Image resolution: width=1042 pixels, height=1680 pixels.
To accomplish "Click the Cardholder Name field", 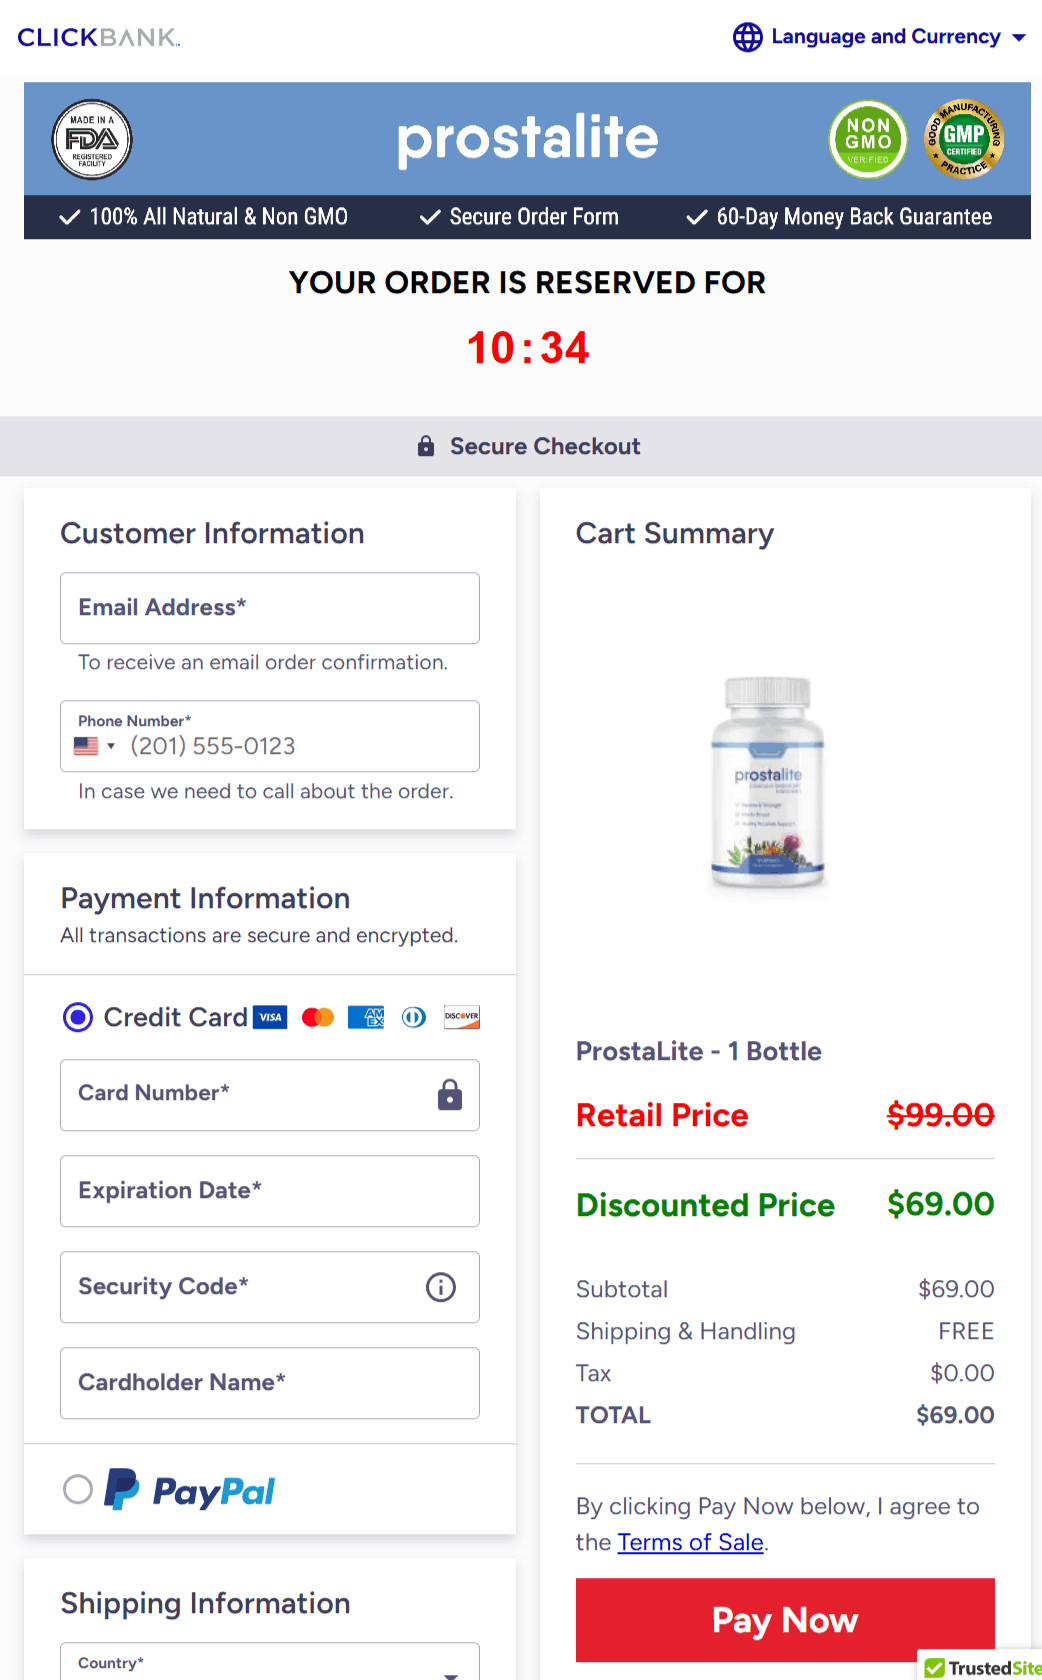I will coord(270,1383).
